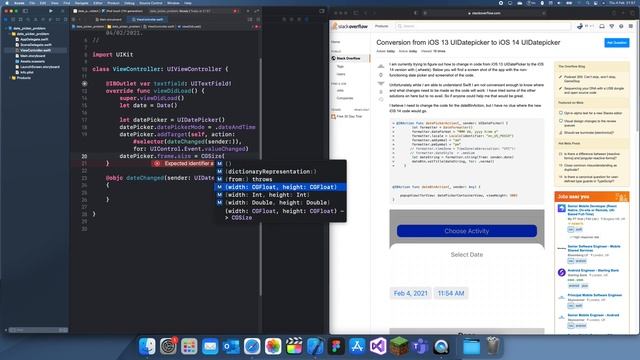Open AppDelegate.swift in the project navigator
This screenshot has height=360, width=640.
pos(34,39)
